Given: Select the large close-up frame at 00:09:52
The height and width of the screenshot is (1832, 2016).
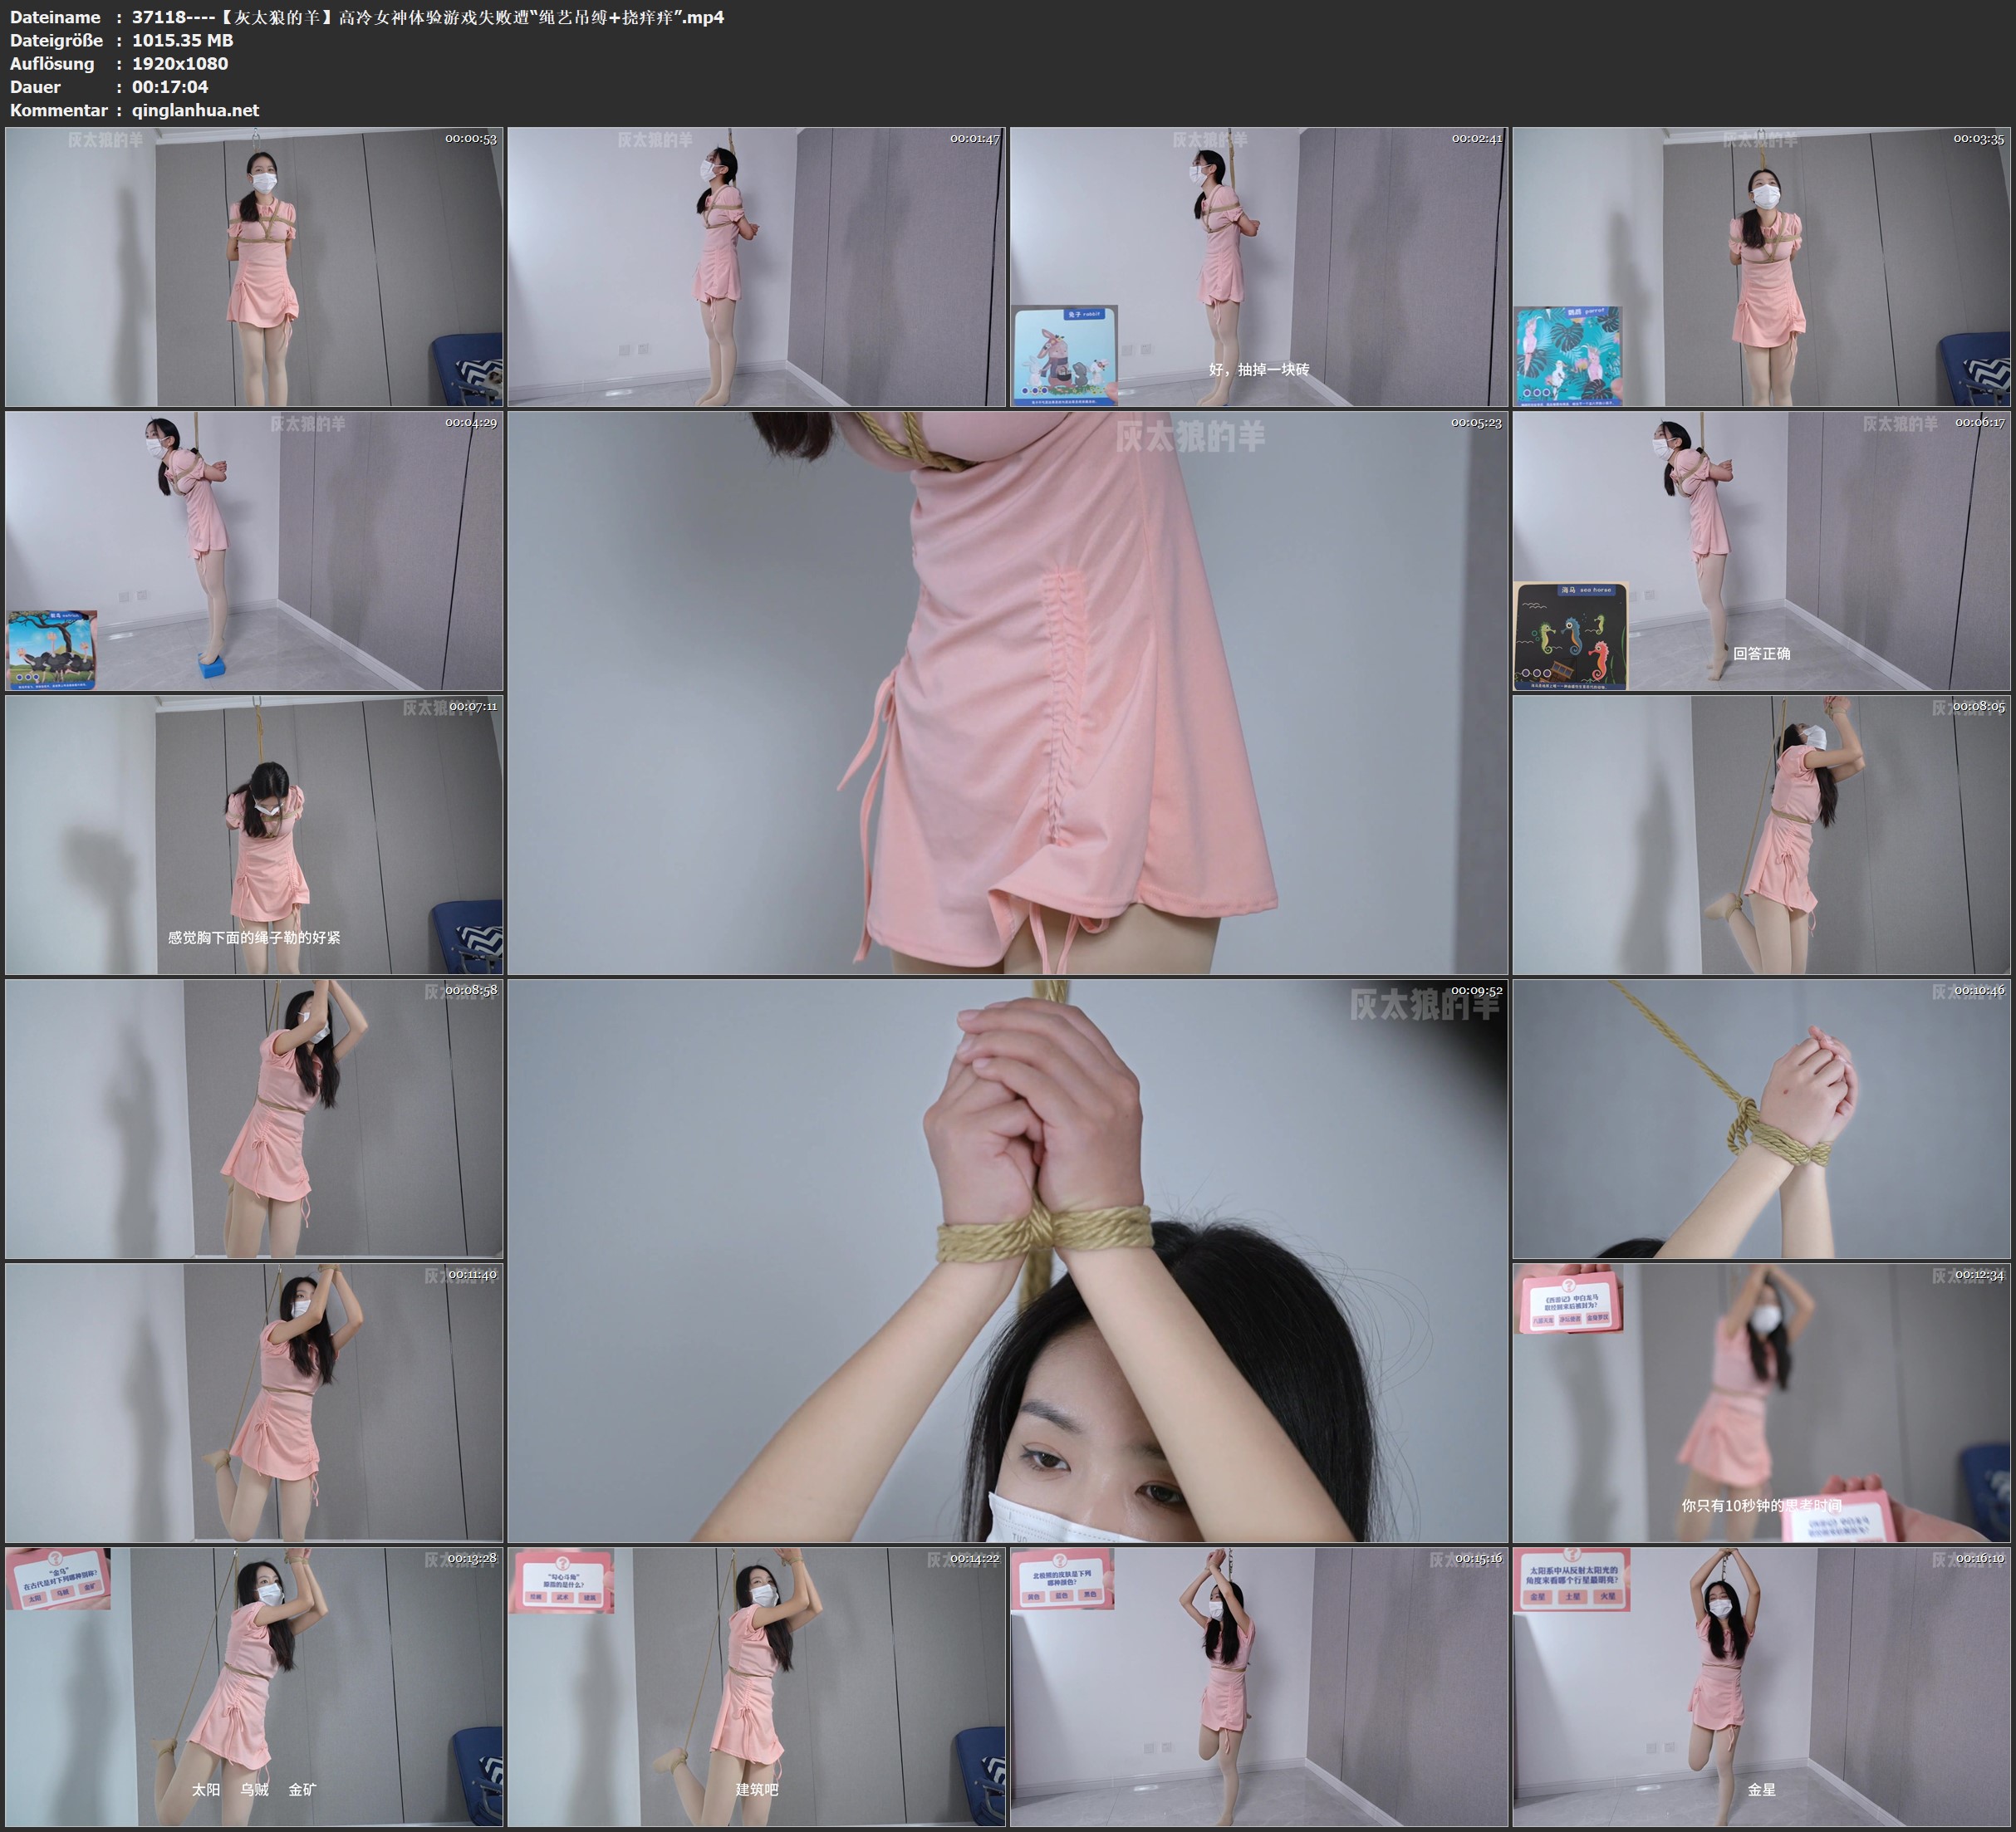Looking at the screenshot, I should 1007,1260.
